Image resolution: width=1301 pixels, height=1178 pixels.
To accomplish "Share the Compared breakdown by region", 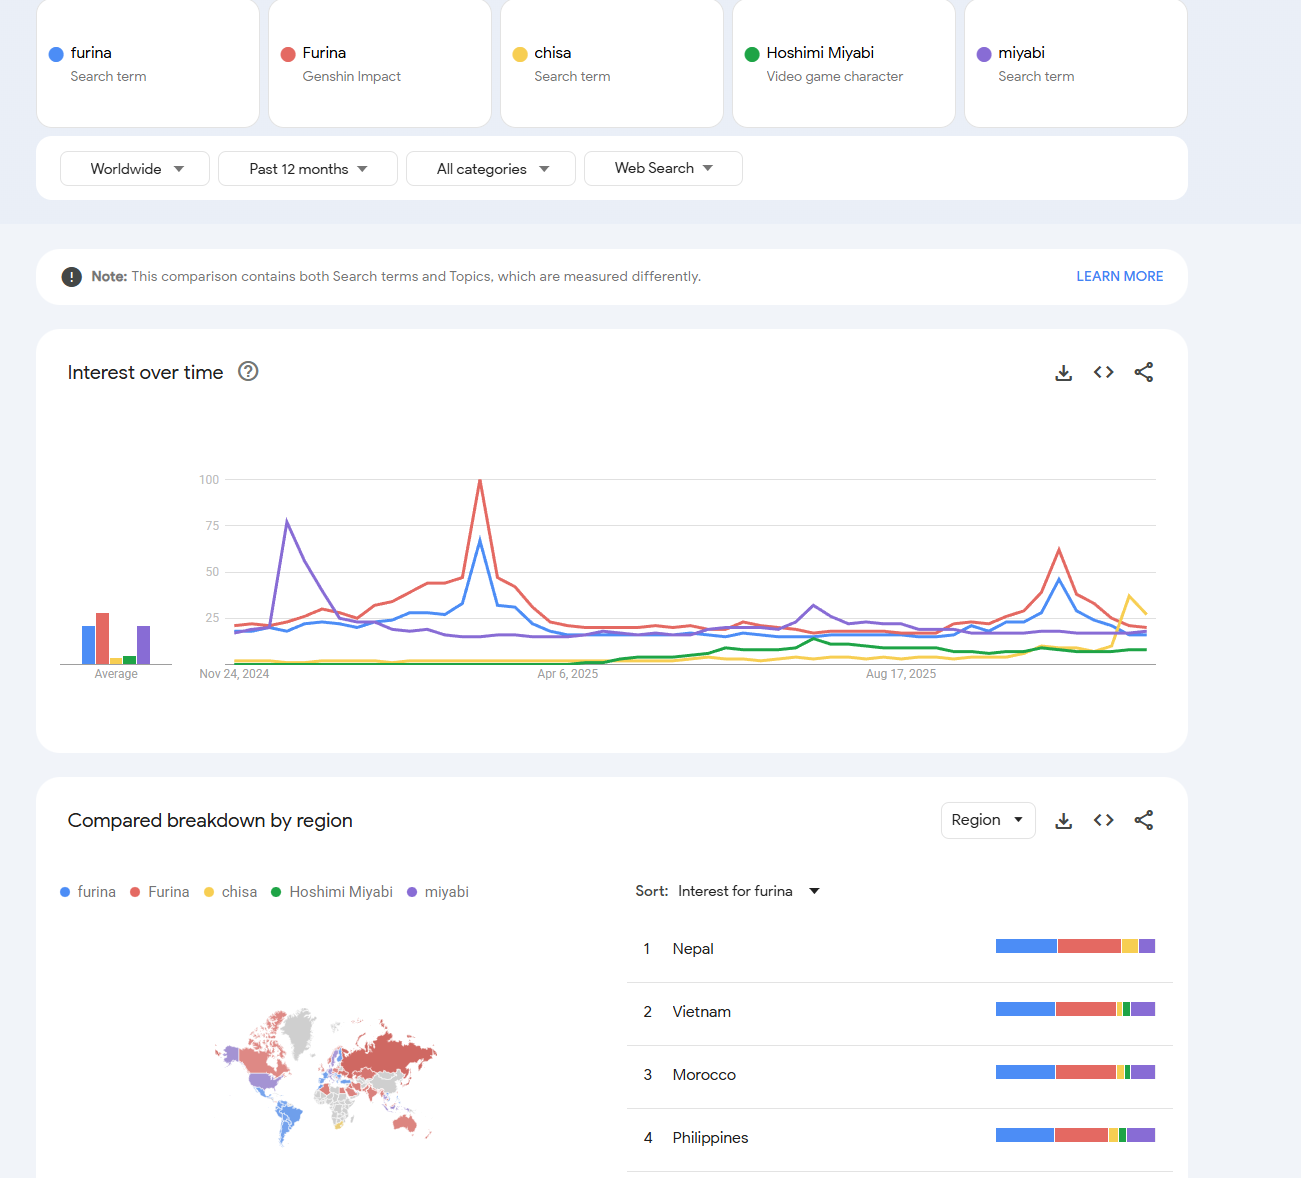I will pyautogui.click(x=1144, y=820).
